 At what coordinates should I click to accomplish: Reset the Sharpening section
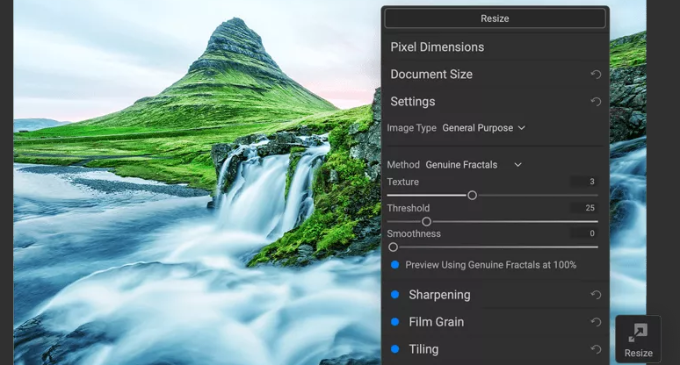point(596,295)
